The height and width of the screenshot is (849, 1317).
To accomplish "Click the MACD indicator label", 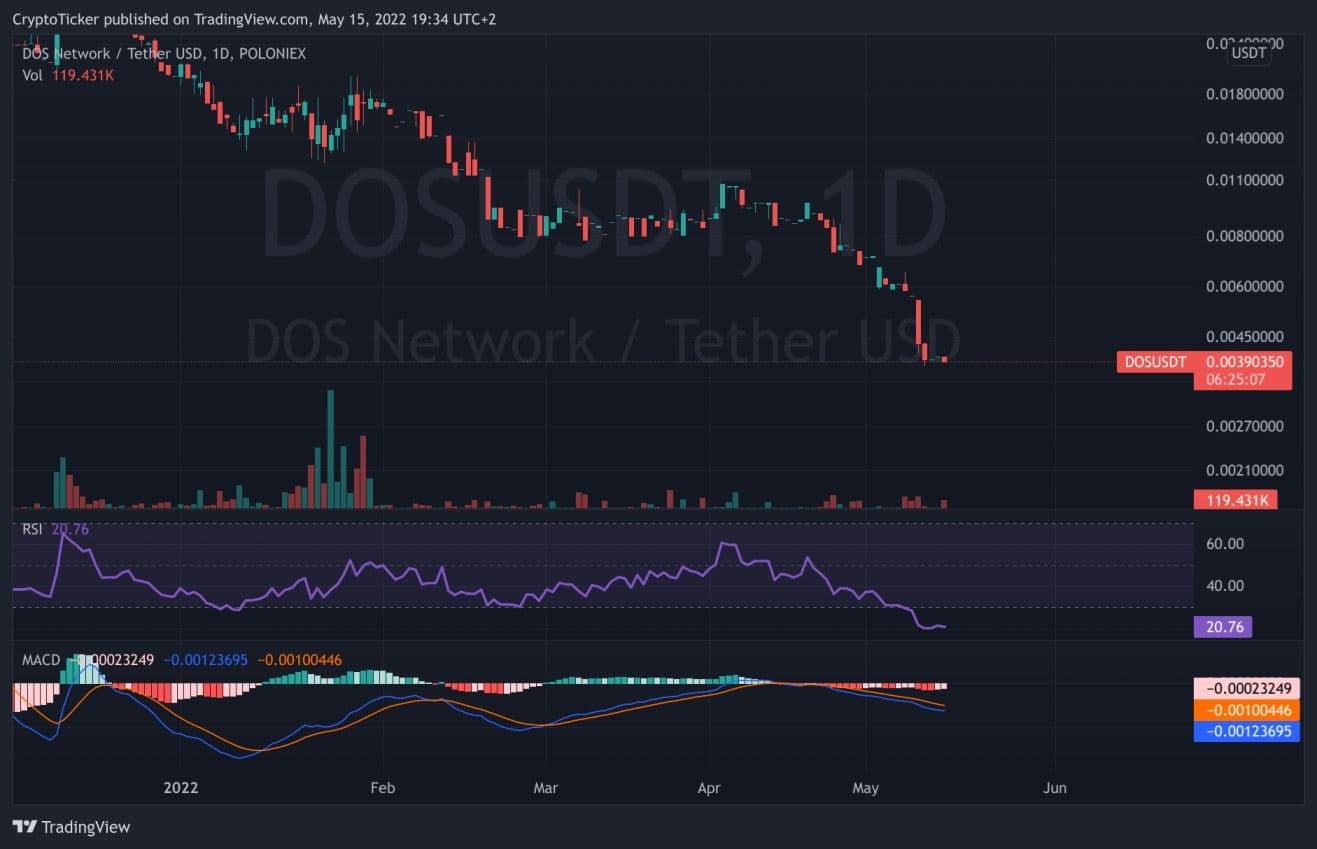I will (x=42, y=660).
